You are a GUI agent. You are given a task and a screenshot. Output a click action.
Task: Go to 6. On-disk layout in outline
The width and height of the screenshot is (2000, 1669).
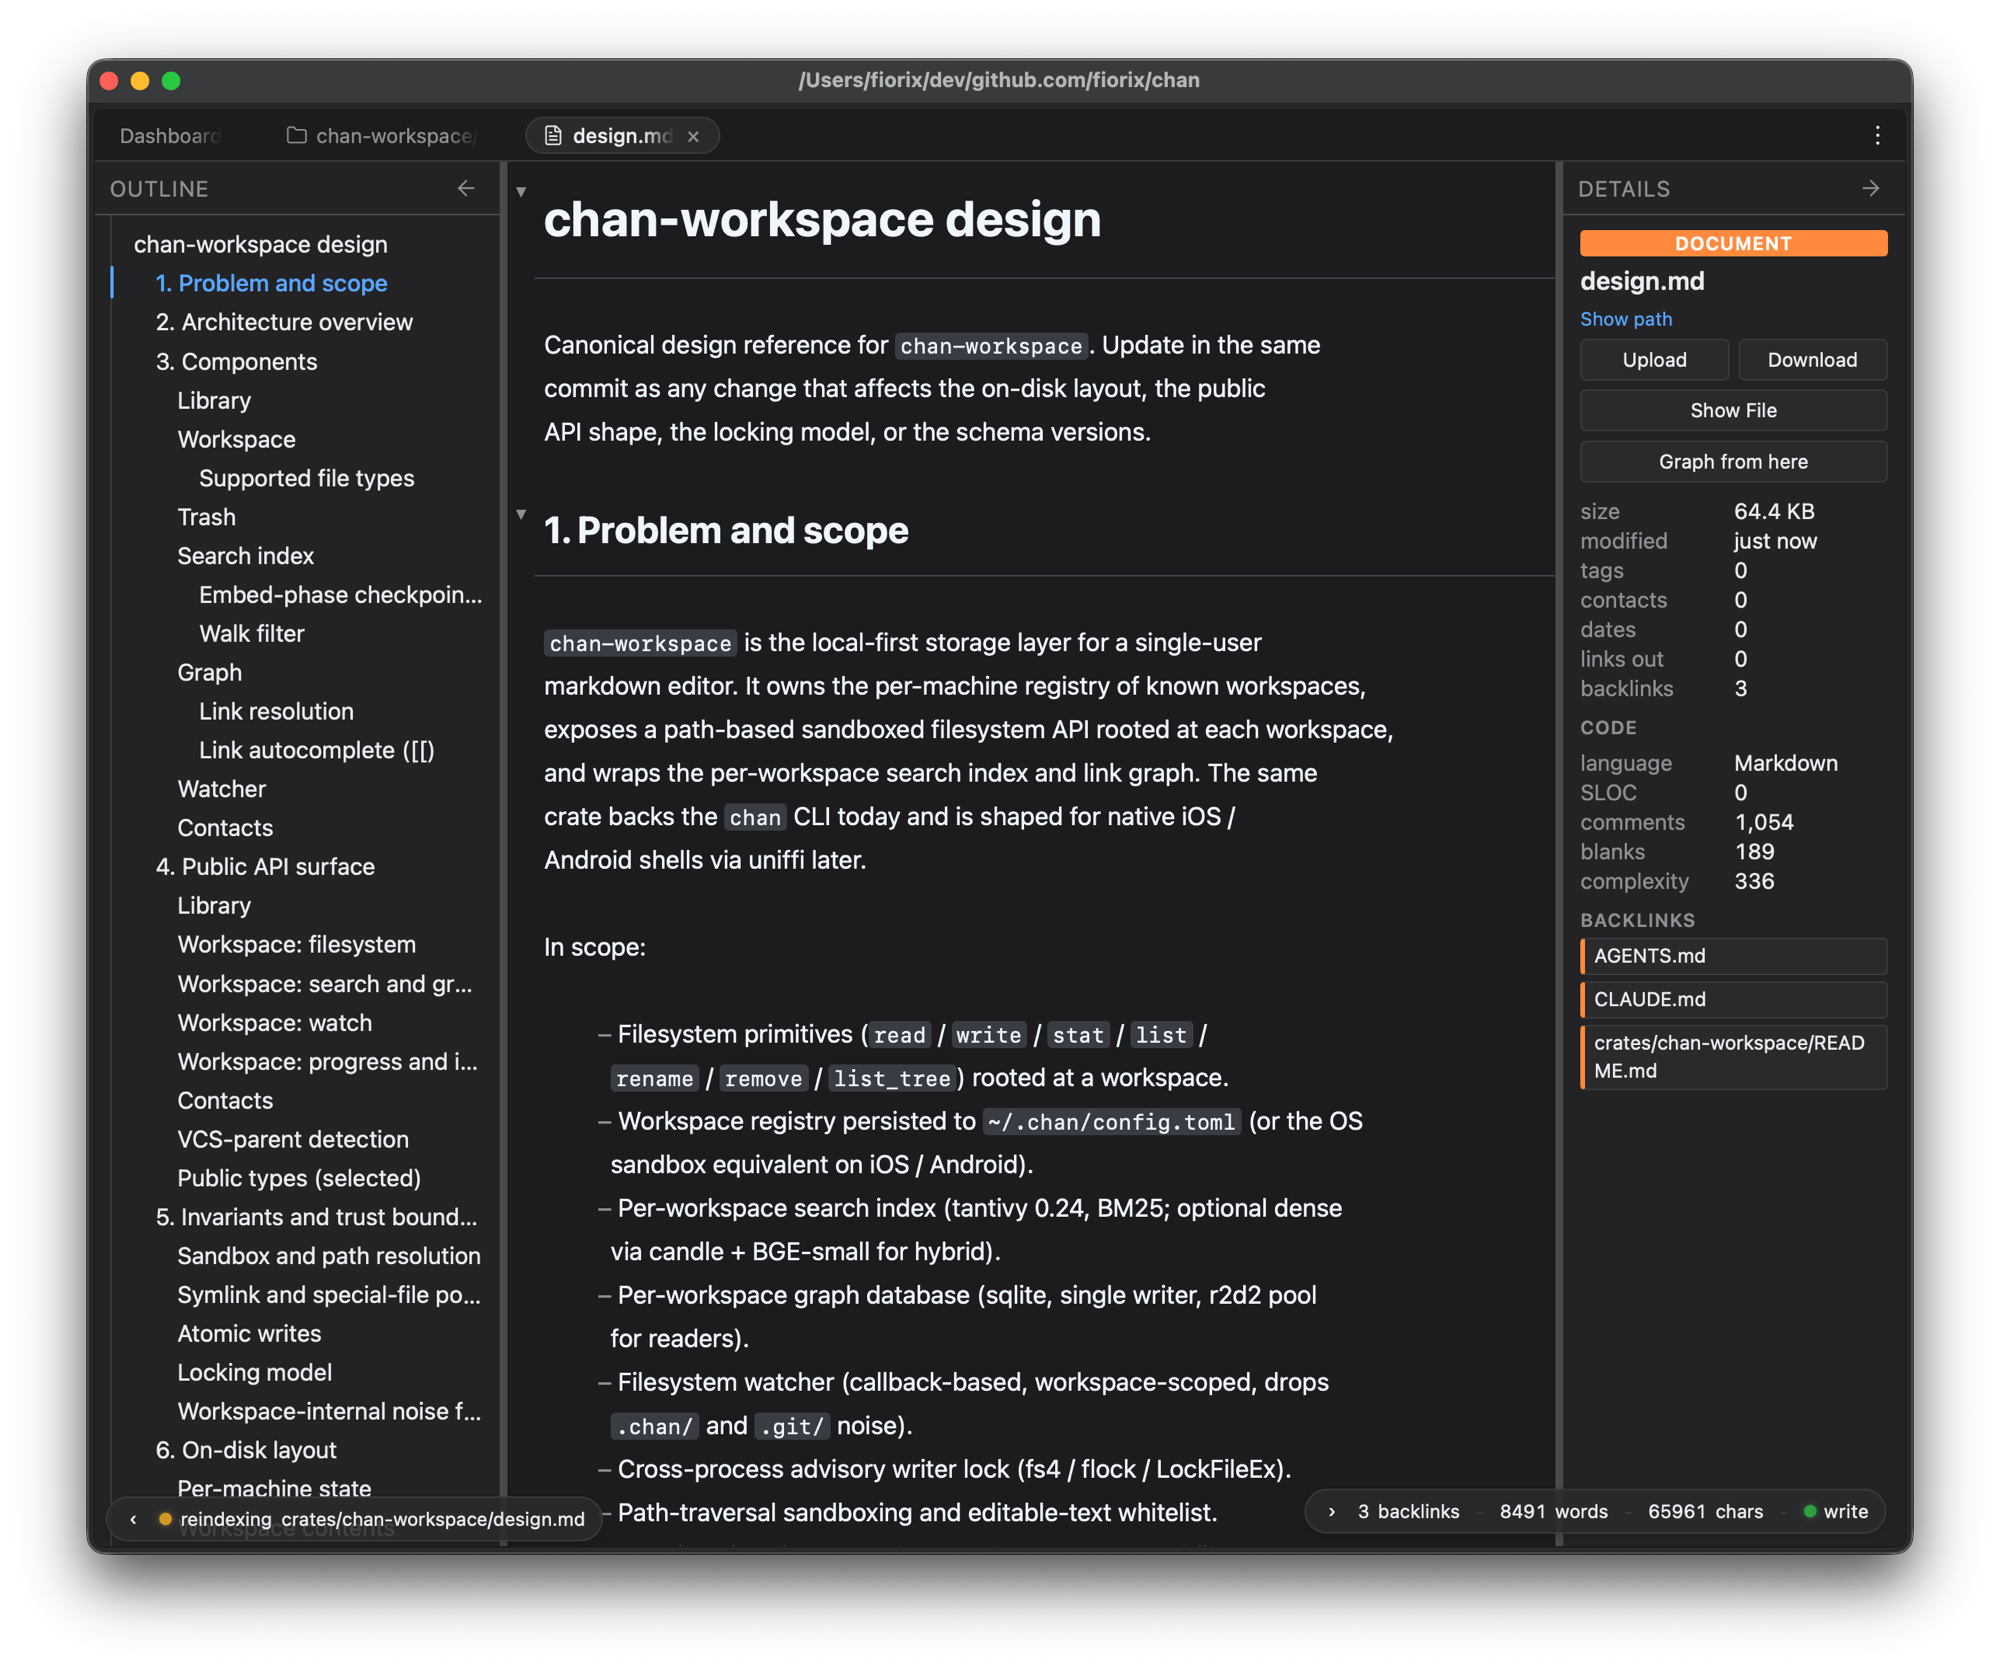click(246, 1451)
